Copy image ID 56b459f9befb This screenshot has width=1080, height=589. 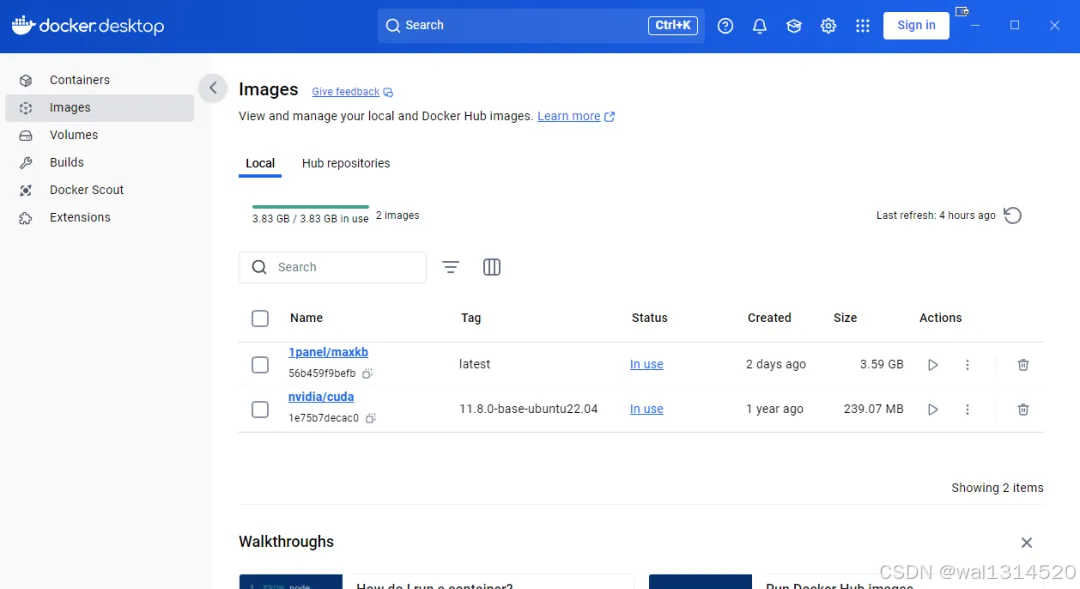click(368, 373)
